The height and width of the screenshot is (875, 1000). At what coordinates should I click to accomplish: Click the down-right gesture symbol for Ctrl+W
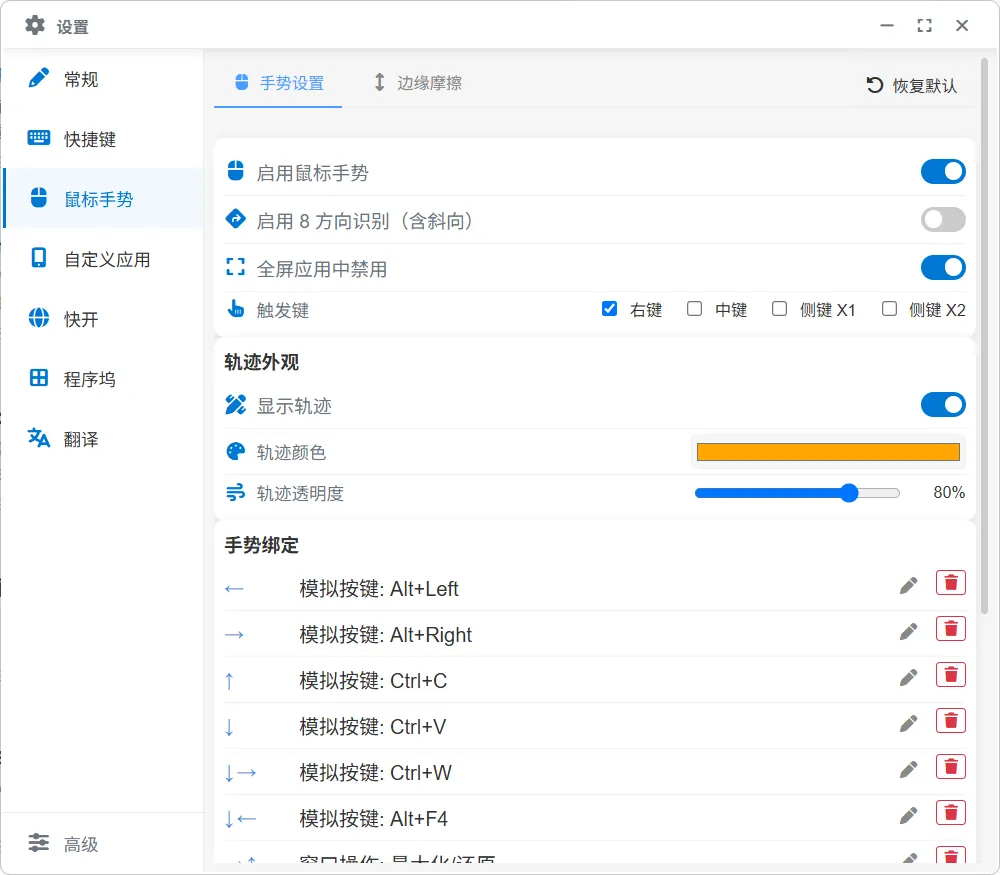point(240,773)
